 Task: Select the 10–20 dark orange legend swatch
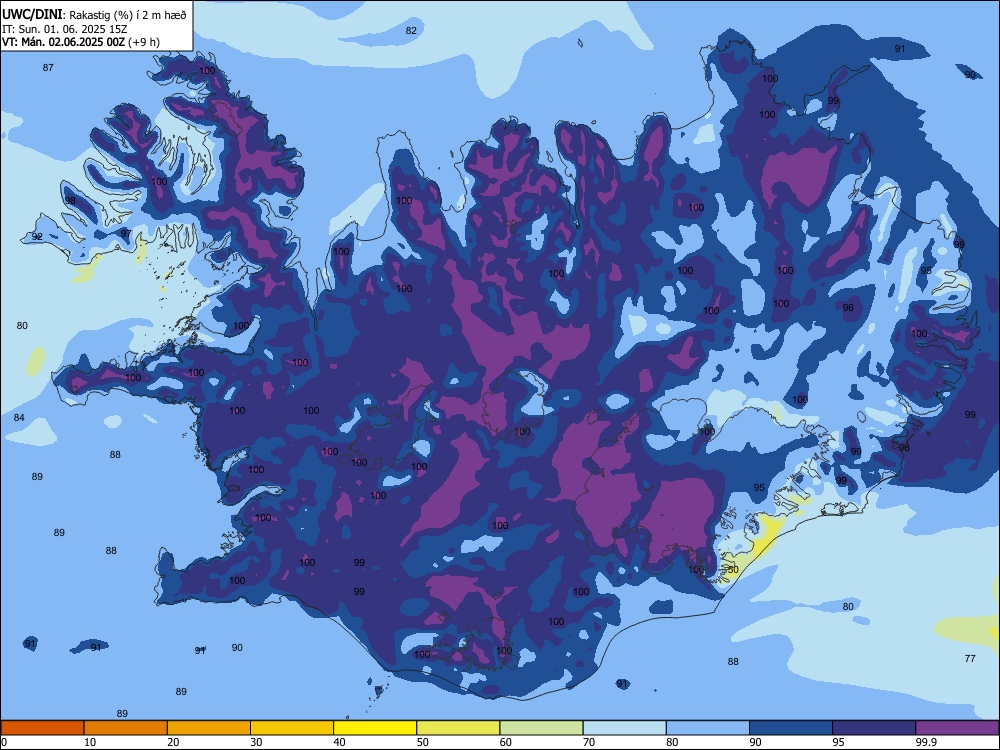coord(126,728)
